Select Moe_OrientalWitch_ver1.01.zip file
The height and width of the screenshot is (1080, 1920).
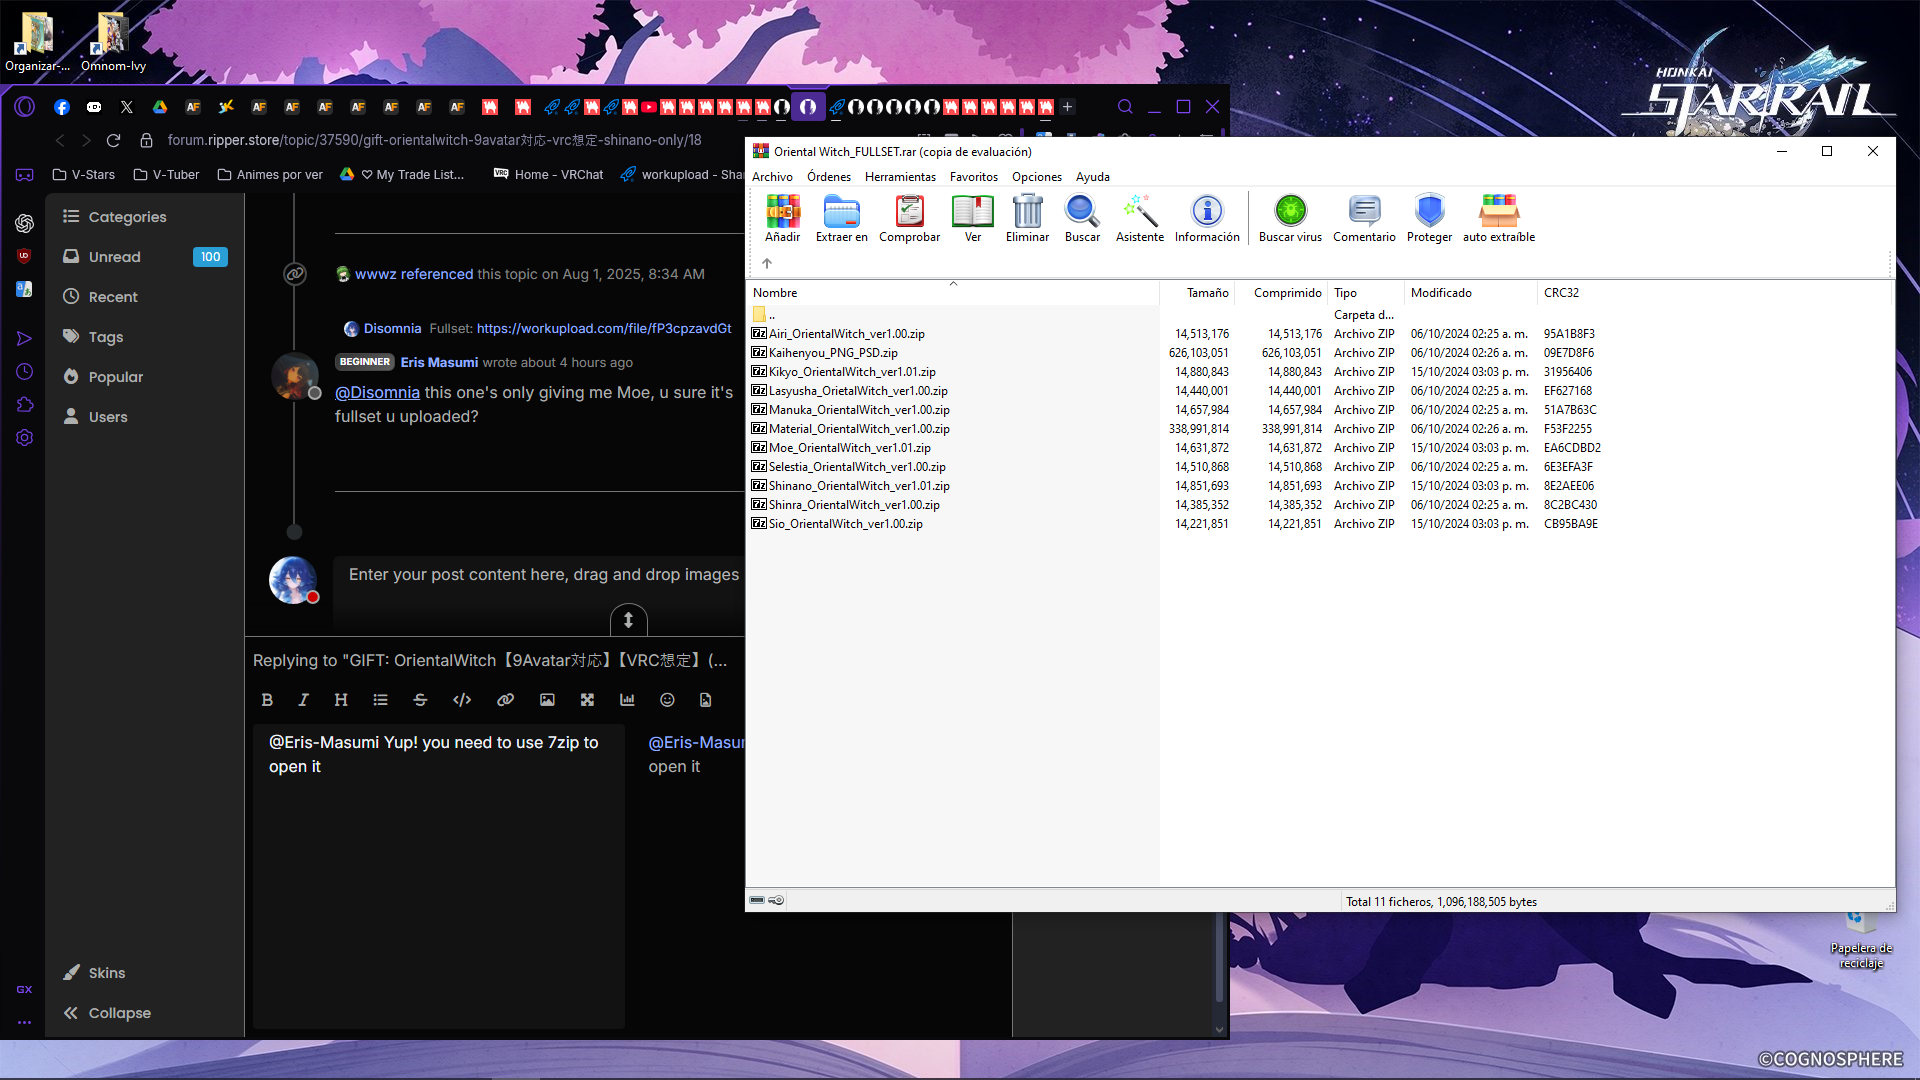pyautogui.click(x=850, y=448)
